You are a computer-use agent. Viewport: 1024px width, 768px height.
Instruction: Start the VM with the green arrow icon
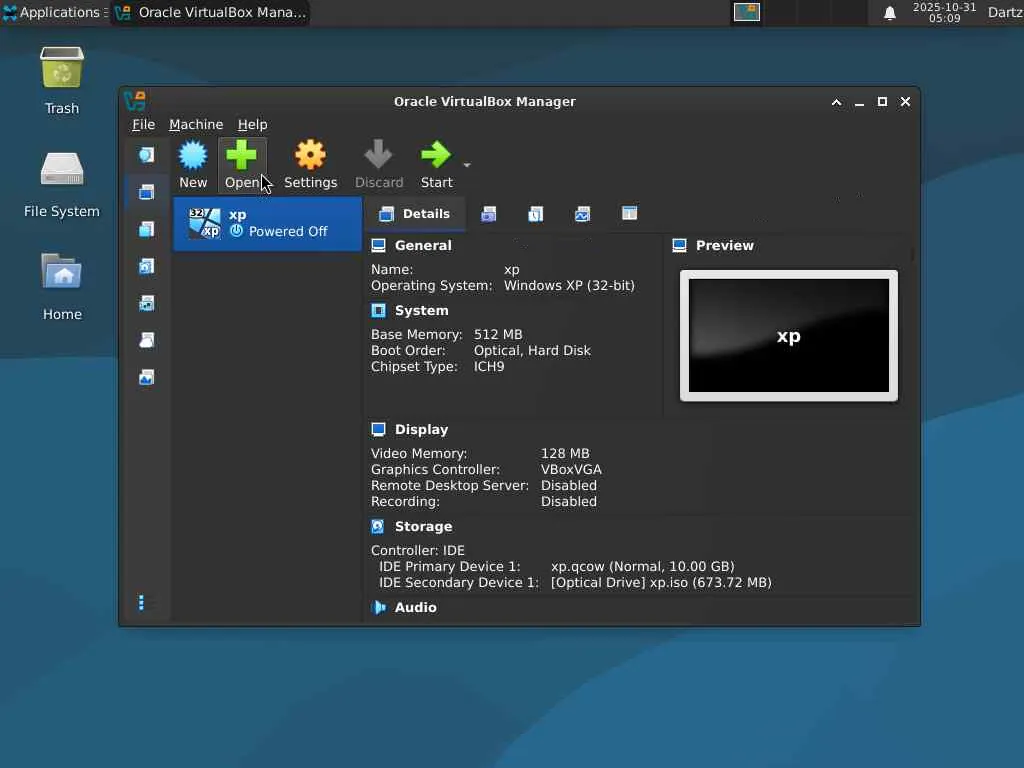(436, 155)
